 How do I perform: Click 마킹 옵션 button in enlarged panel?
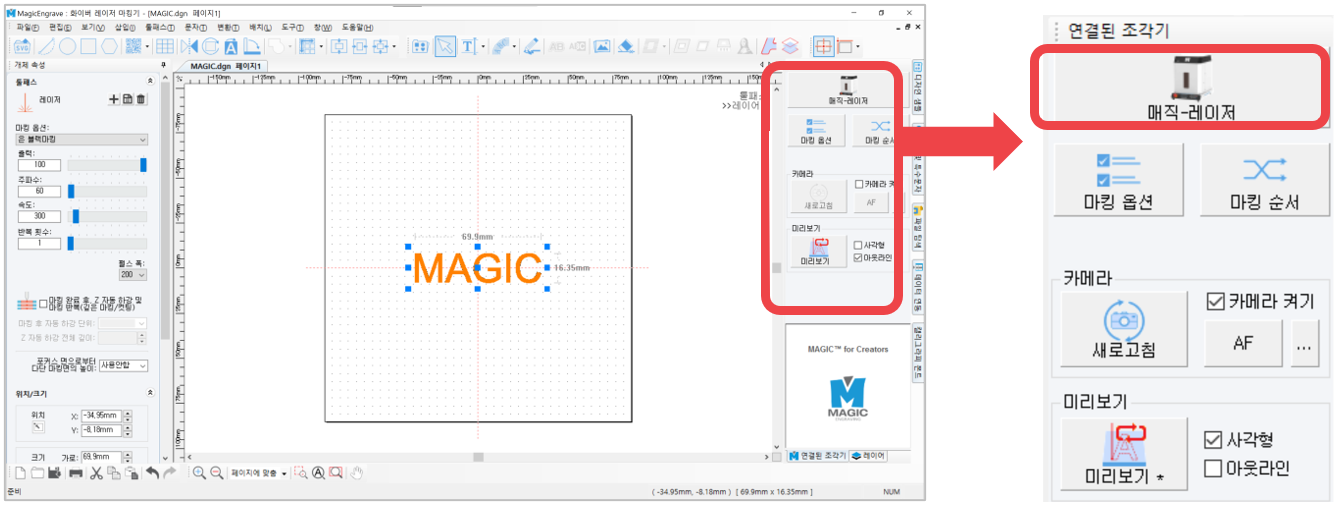(1118, 179)
